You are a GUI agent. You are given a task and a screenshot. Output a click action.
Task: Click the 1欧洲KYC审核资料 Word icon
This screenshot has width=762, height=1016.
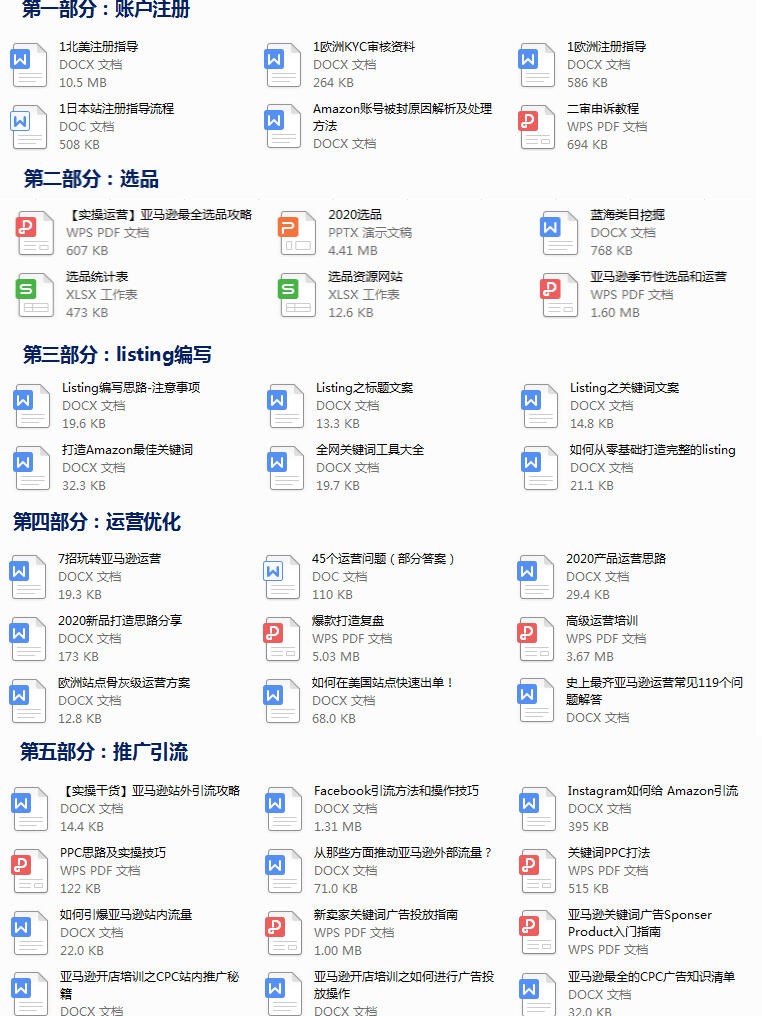tap(283, 65)
